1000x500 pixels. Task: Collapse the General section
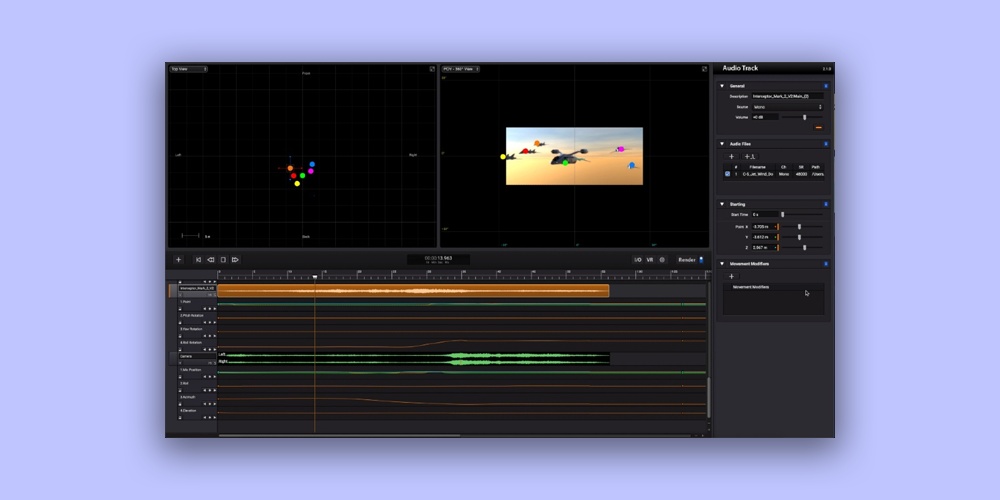coord(722,86)
